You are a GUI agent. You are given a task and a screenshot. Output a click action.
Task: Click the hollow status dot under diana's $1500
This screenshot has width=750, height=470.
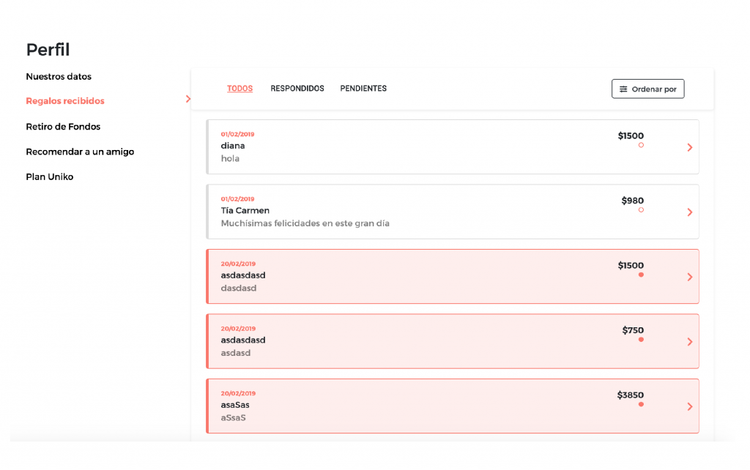coord(641,145)
